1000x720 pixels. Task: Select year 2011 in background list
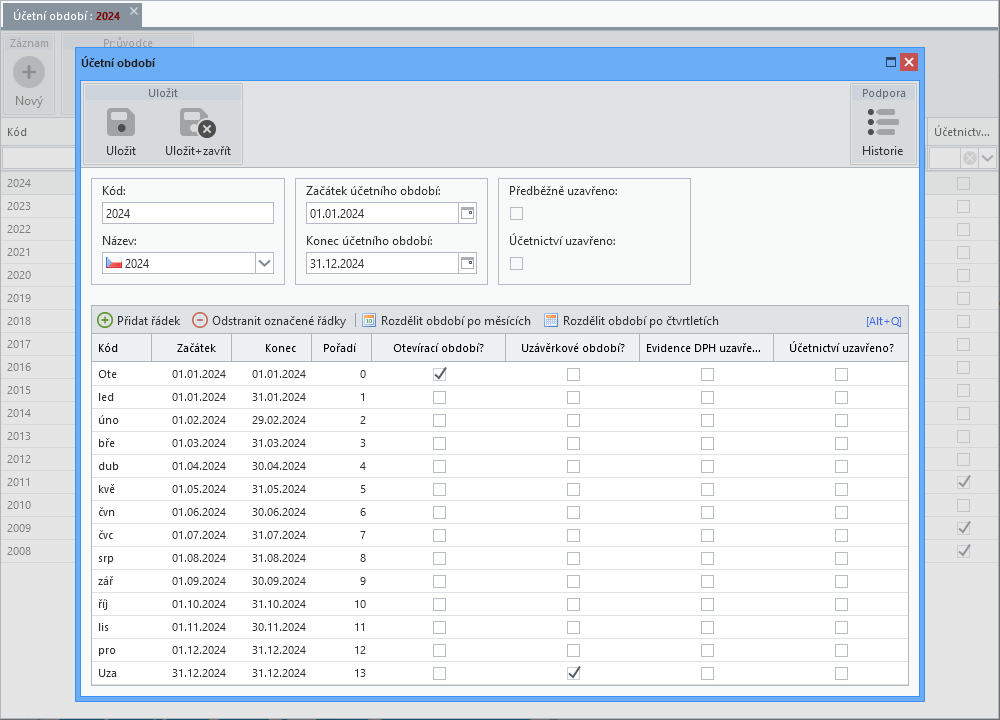click(19, 481)
